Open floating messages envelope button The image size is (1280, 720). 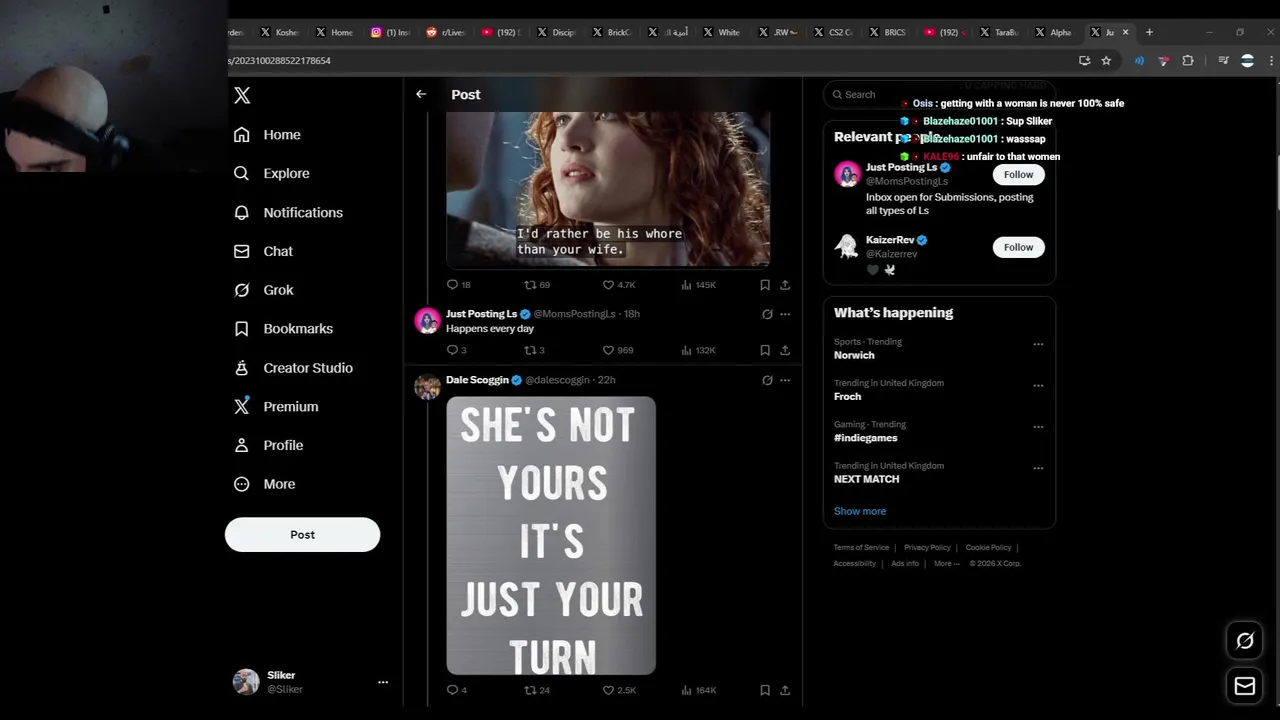1245,686
